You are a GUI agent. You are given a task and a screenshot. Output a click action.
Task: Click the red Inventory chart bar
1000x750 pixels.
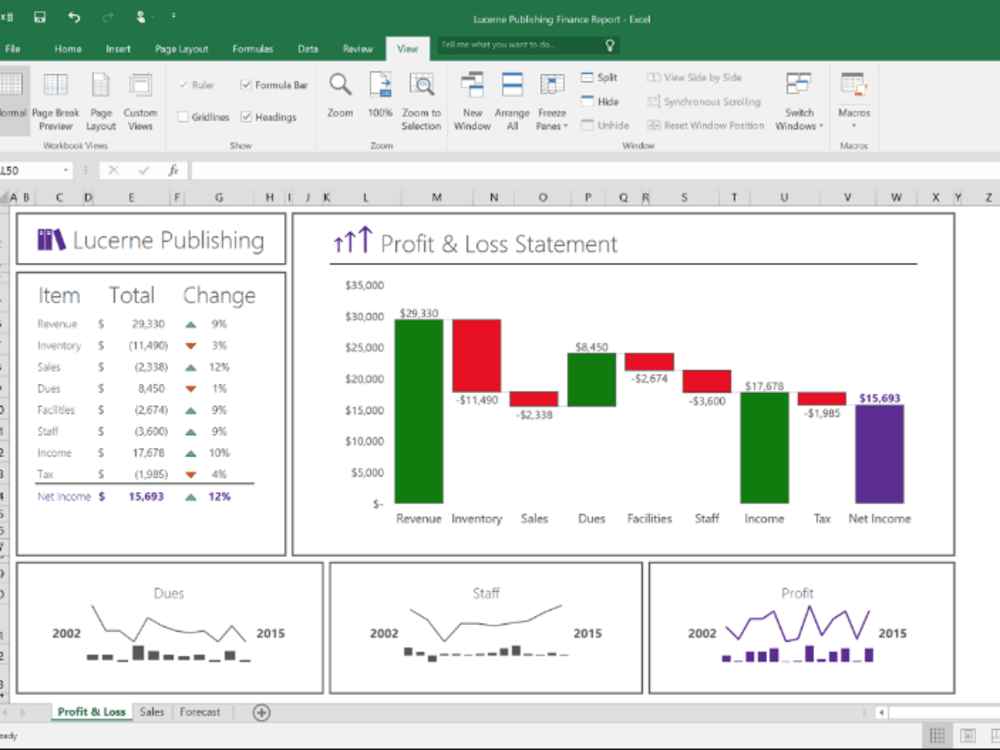(x=476, y=356)
